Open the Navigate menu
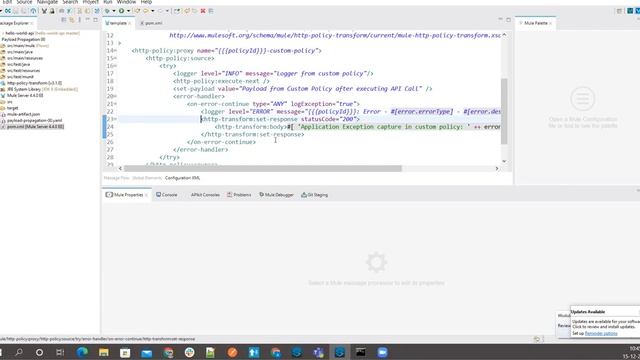 47,2
